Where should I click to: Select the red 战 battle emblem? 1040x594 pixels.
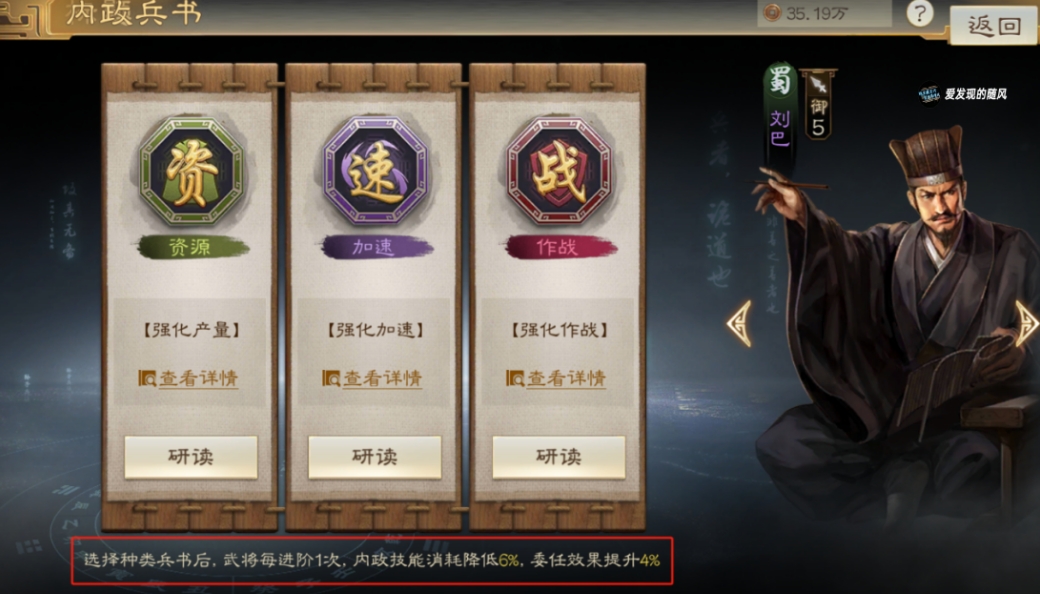pyautogui.click(x=558, y=171)
